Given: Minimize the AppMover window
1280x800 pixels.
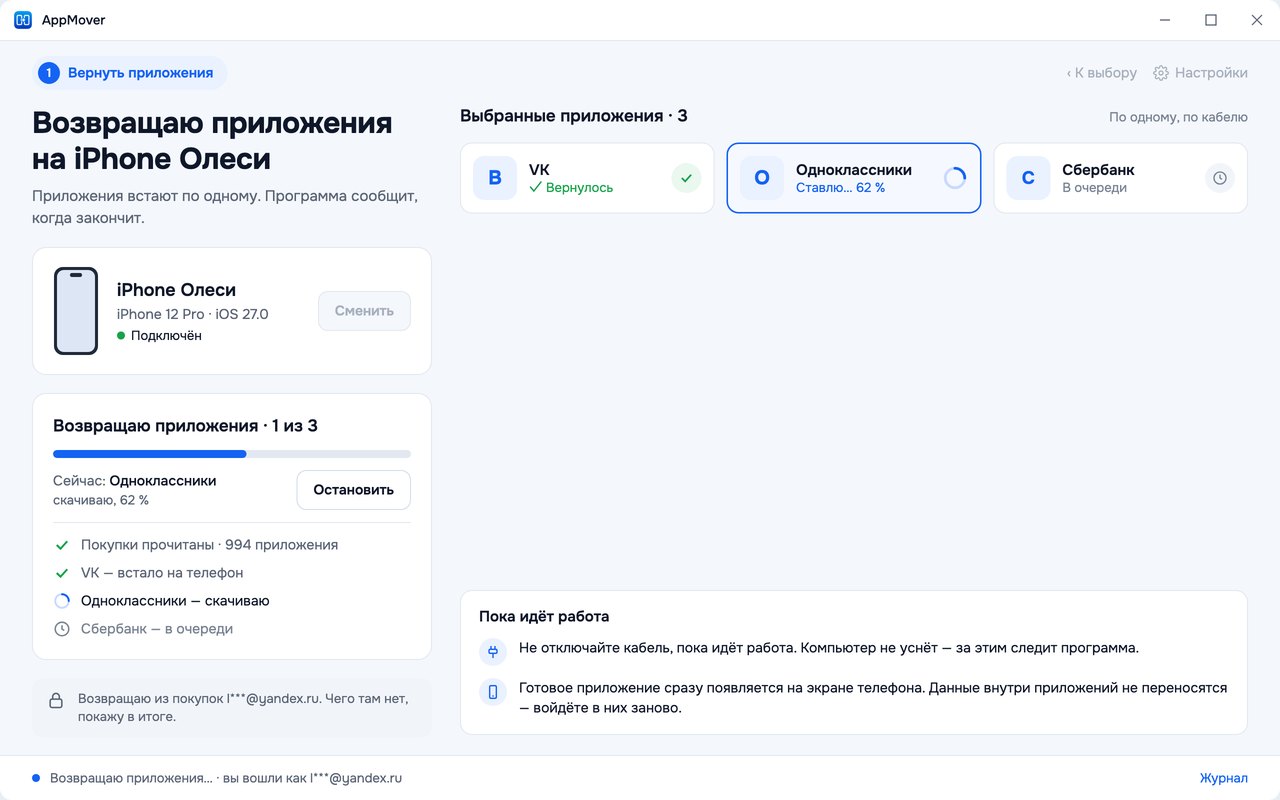Looking at the screenshot, I should (1165, 20).
